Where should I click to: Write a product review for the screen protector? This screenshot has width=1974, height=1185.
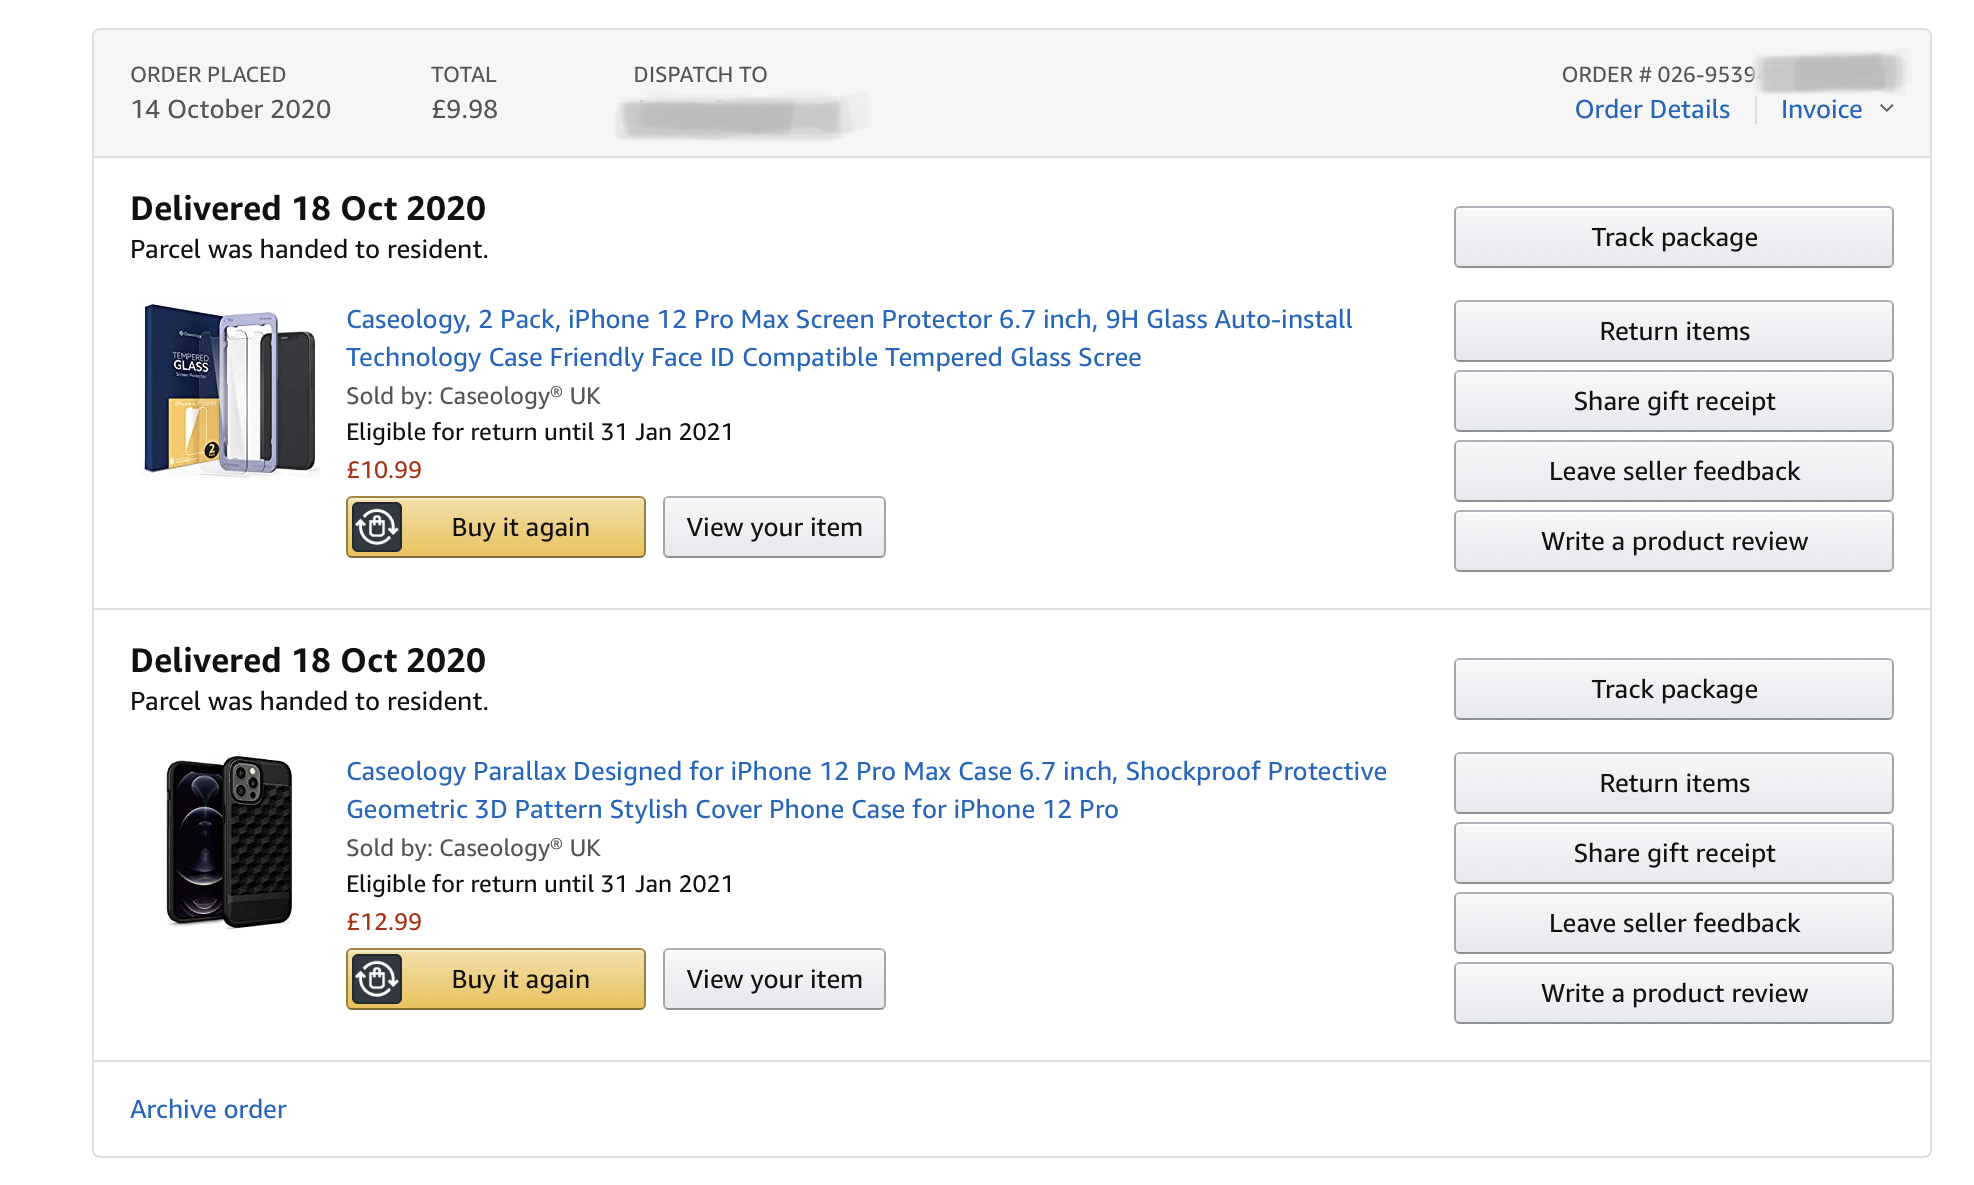(x=1673, y=541)
